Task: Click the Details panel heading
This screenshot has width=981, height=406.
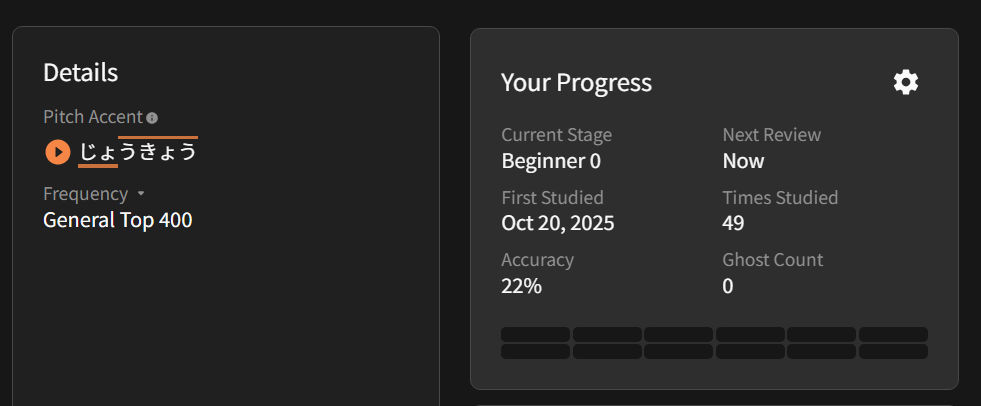Action: pyautogui.click(x=81, y=73)
